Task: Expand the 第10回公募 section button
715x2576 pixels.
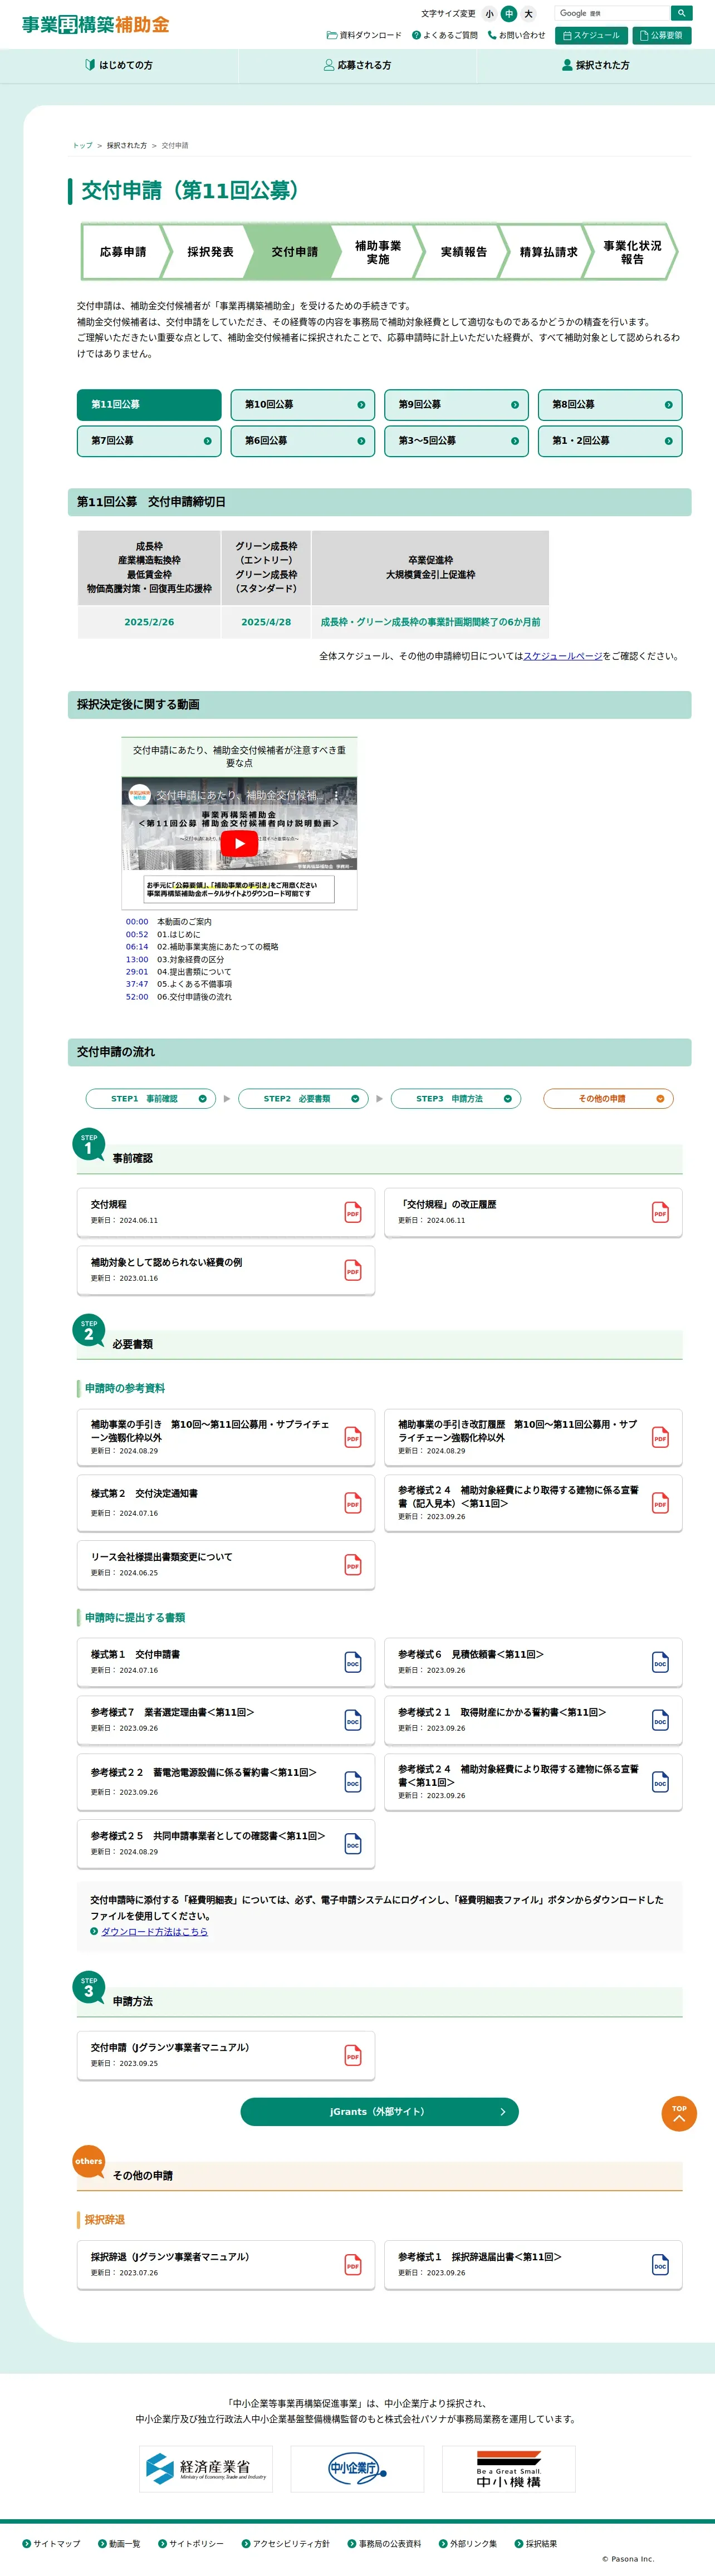Action: pyautogui.click(x=303, y=404)
